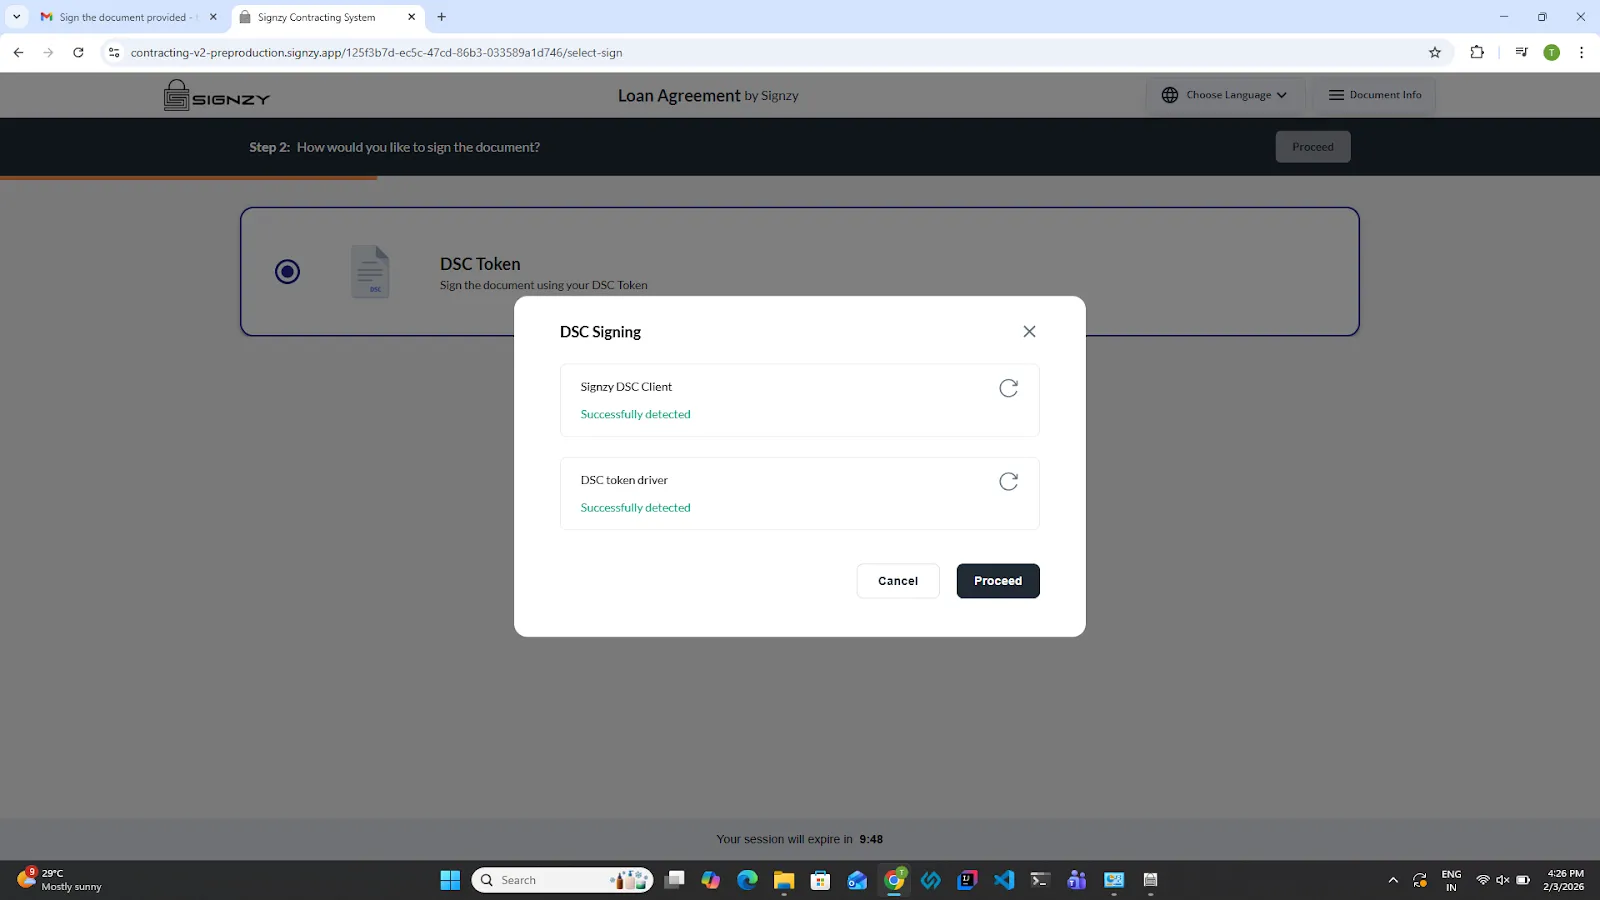
Task: Close the Gmail browser tab
Action: coord(213,17)
